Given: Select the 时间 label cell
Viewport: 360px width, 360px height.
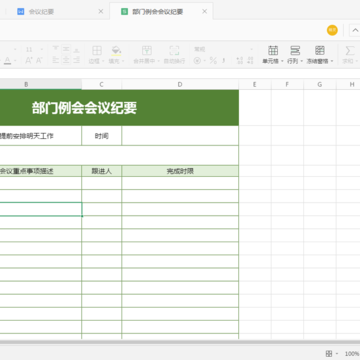Looking at the screenshot, I should pos(102,136).
